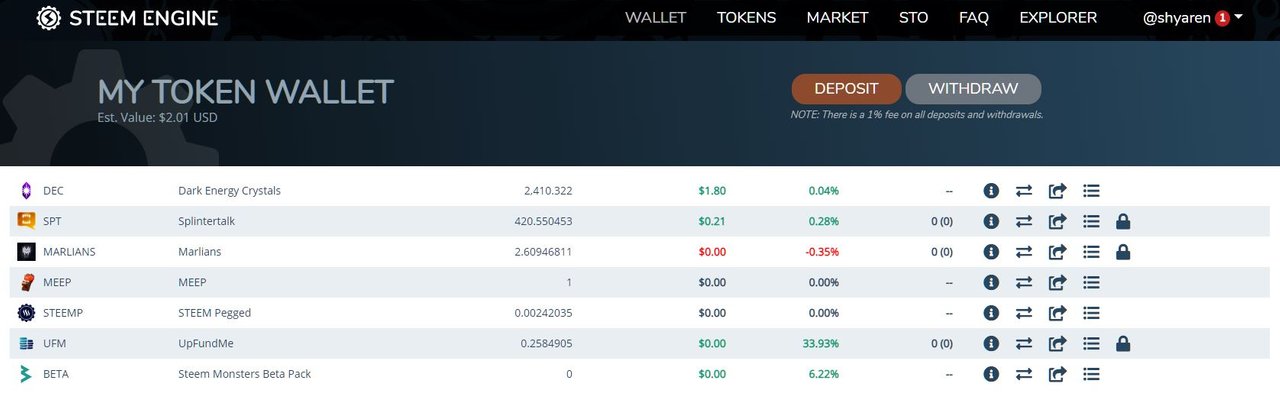Send DEC tokens via share icon
1280x404 pixels.
[x=1058, y=191]
